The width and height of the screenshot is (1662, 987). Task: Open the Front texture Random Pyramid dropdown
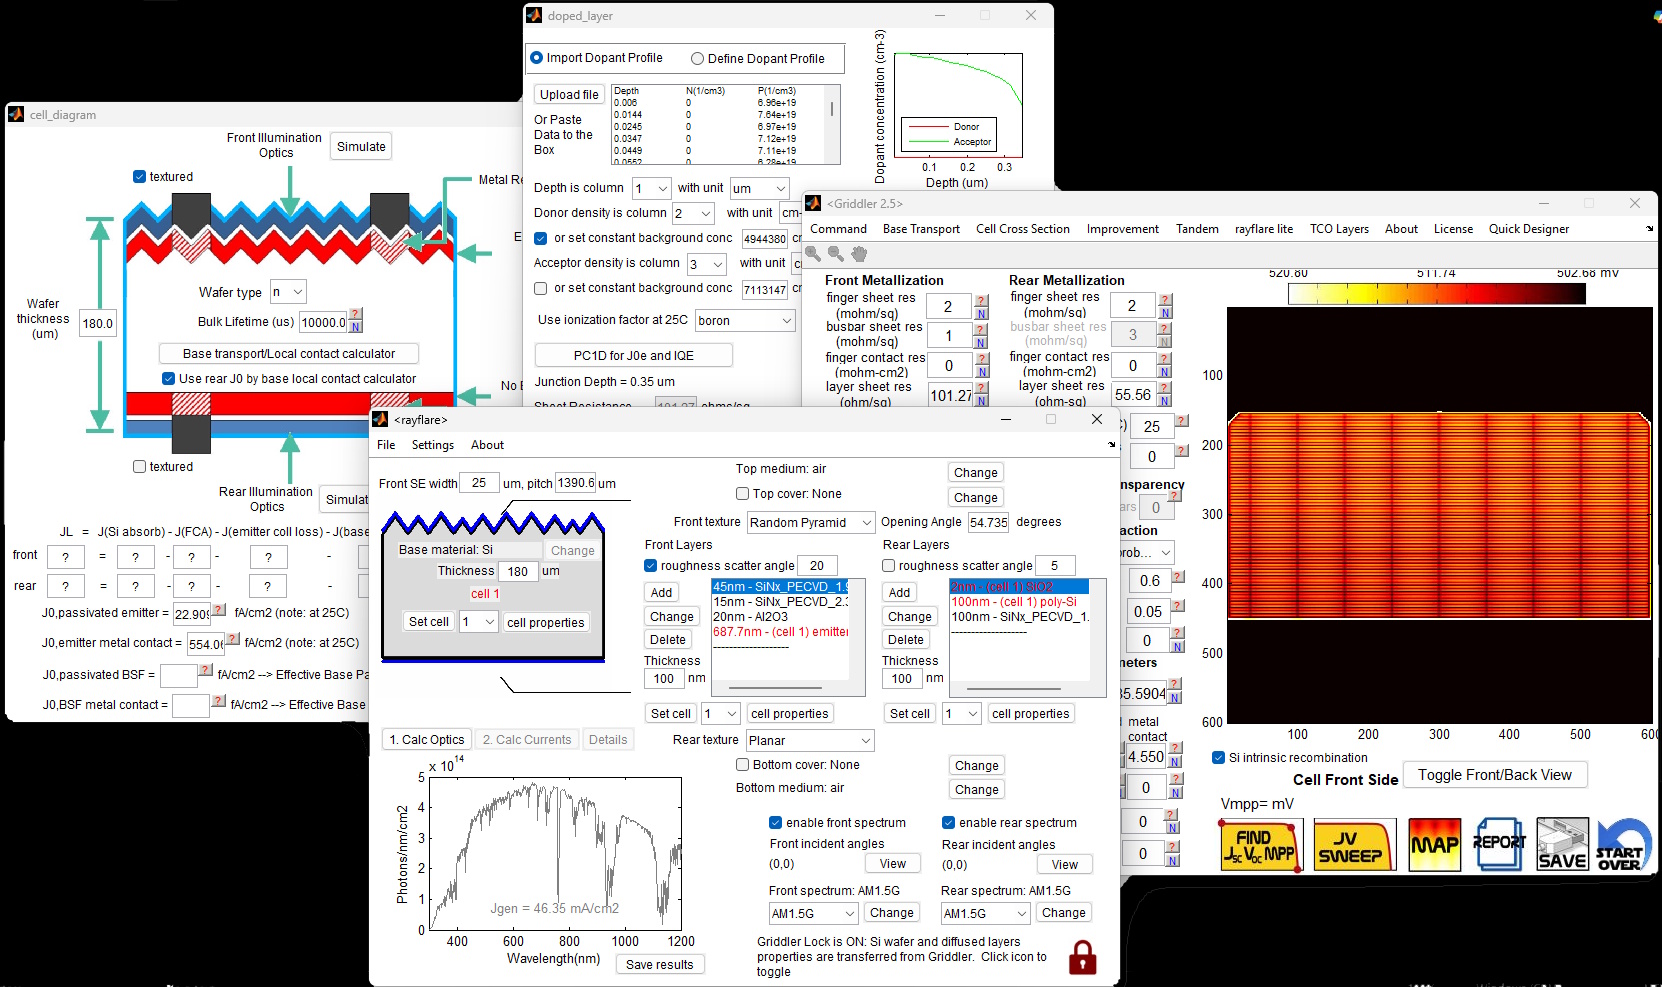coord(810,522)
